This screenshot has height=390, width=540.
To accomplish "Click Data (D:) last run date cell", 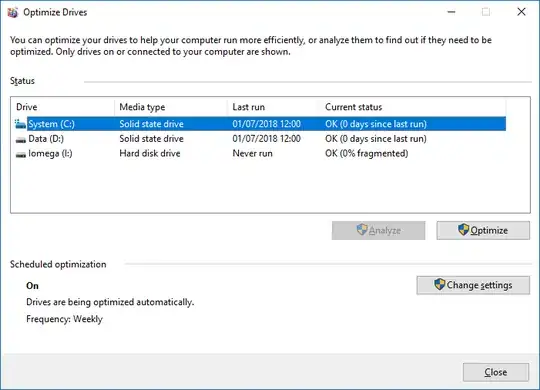I will (x=266, y=139).
